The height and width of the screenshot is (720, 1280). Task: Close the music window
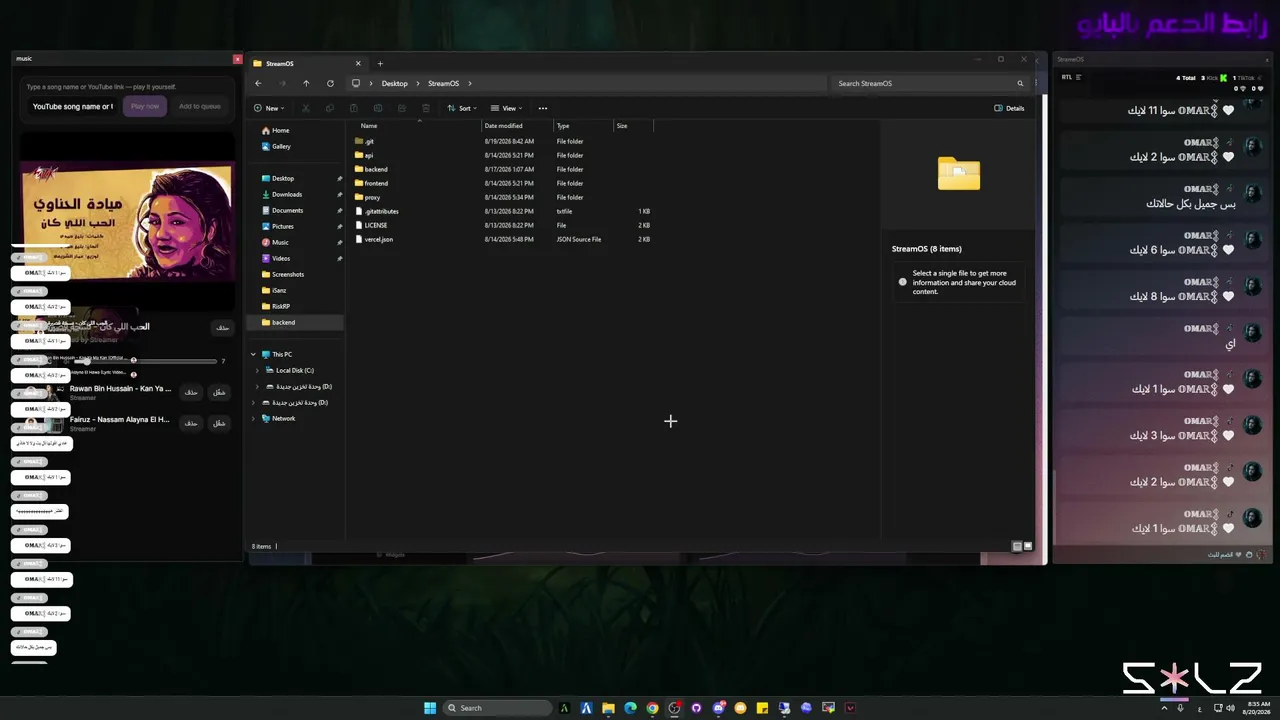[237, 59]
